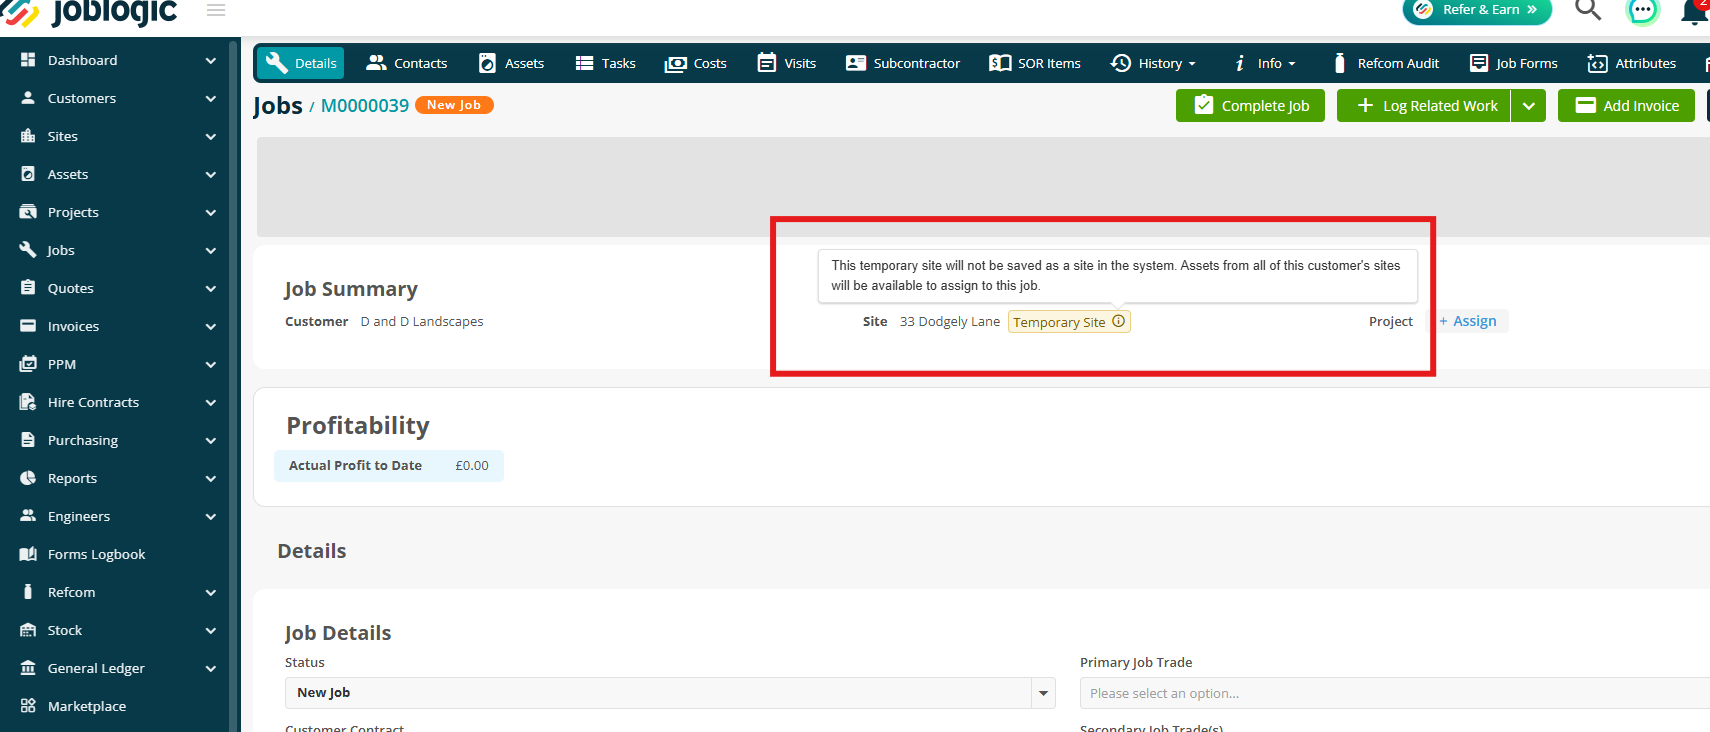Click the Customers person icon

tap(28, 98)
